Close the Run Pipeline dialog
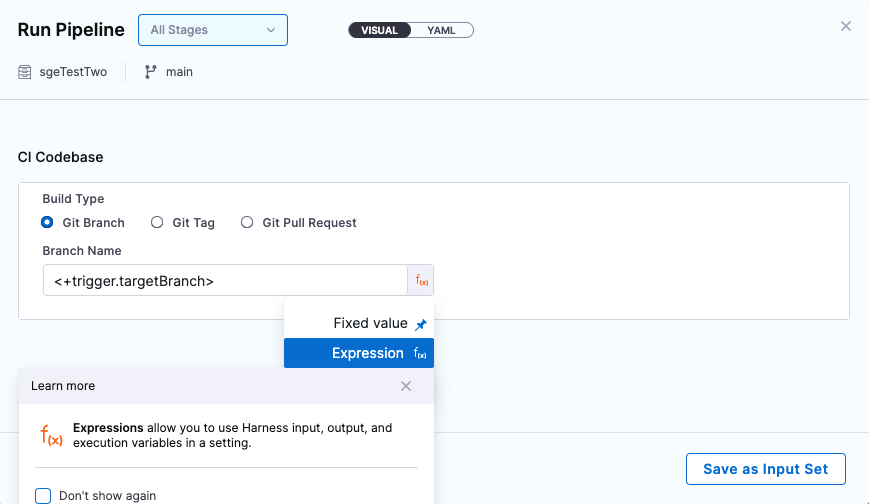Screen dimensions: 869x504 coord(846,27)
